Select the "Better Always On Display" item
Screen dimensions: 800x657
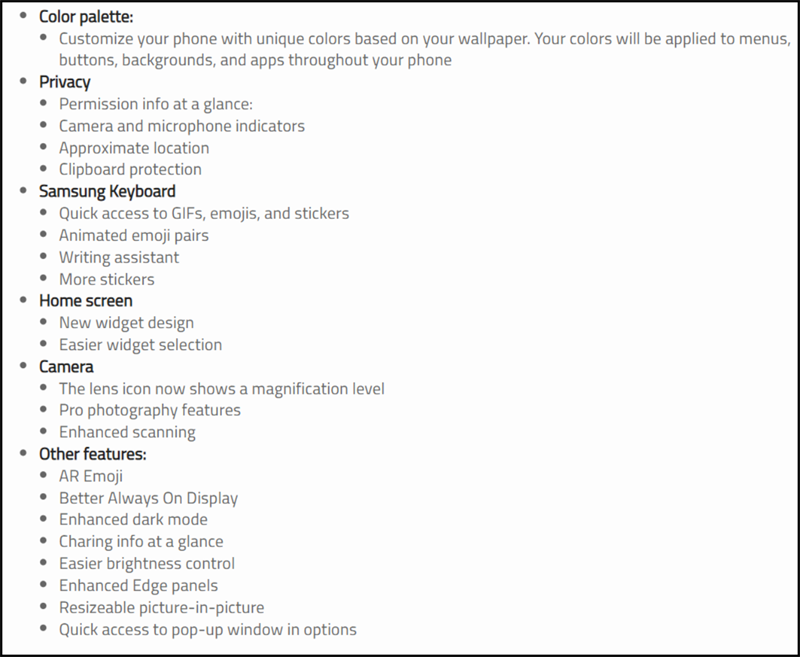148,498
